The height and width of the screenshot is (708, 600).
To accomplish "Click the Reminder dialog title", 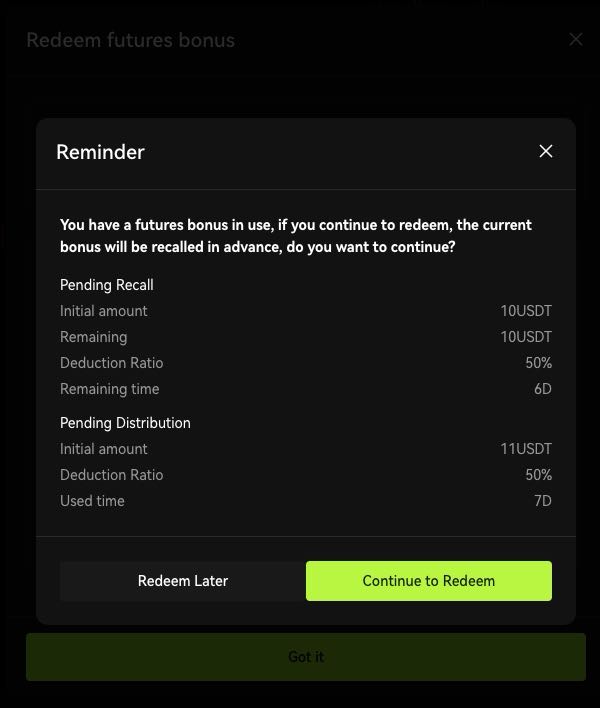I will [100, 152].
